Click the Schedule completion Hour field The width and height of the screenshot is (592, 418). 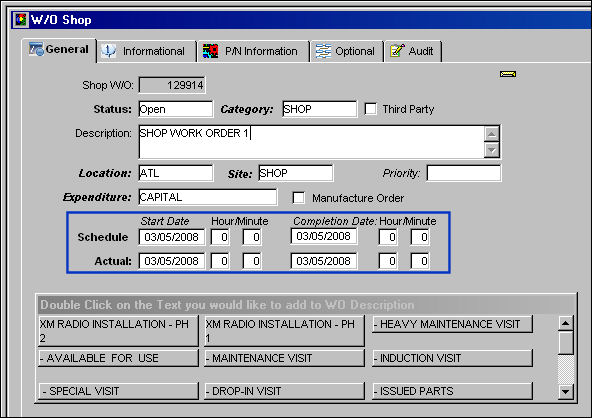click(x=388, y=237)
